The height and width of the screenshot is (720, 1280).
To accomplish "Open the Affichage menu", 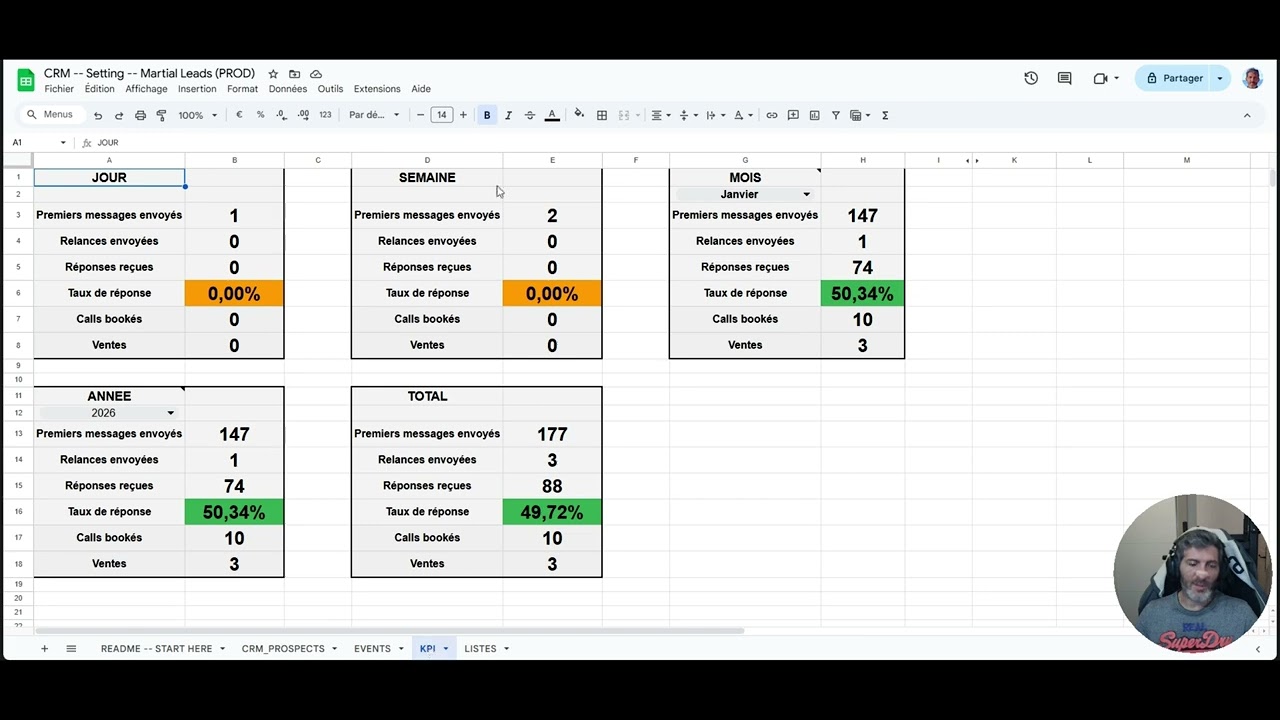I will coord(146,89).
